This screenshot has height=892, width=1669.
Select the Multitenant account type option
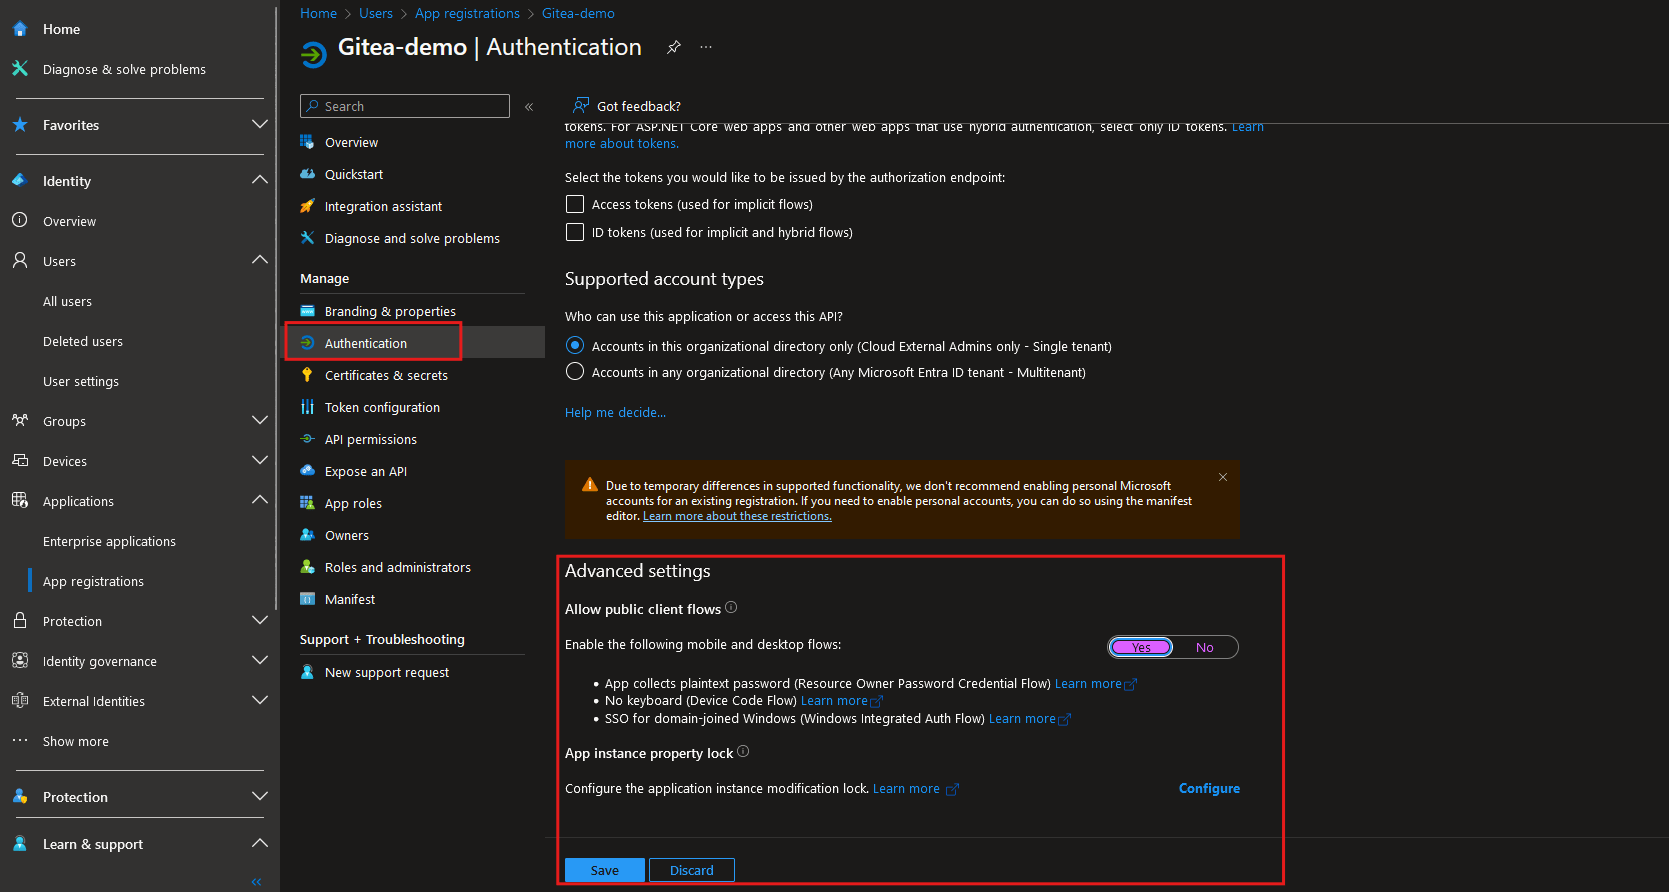pyautogui.click(x=574, y=371)
